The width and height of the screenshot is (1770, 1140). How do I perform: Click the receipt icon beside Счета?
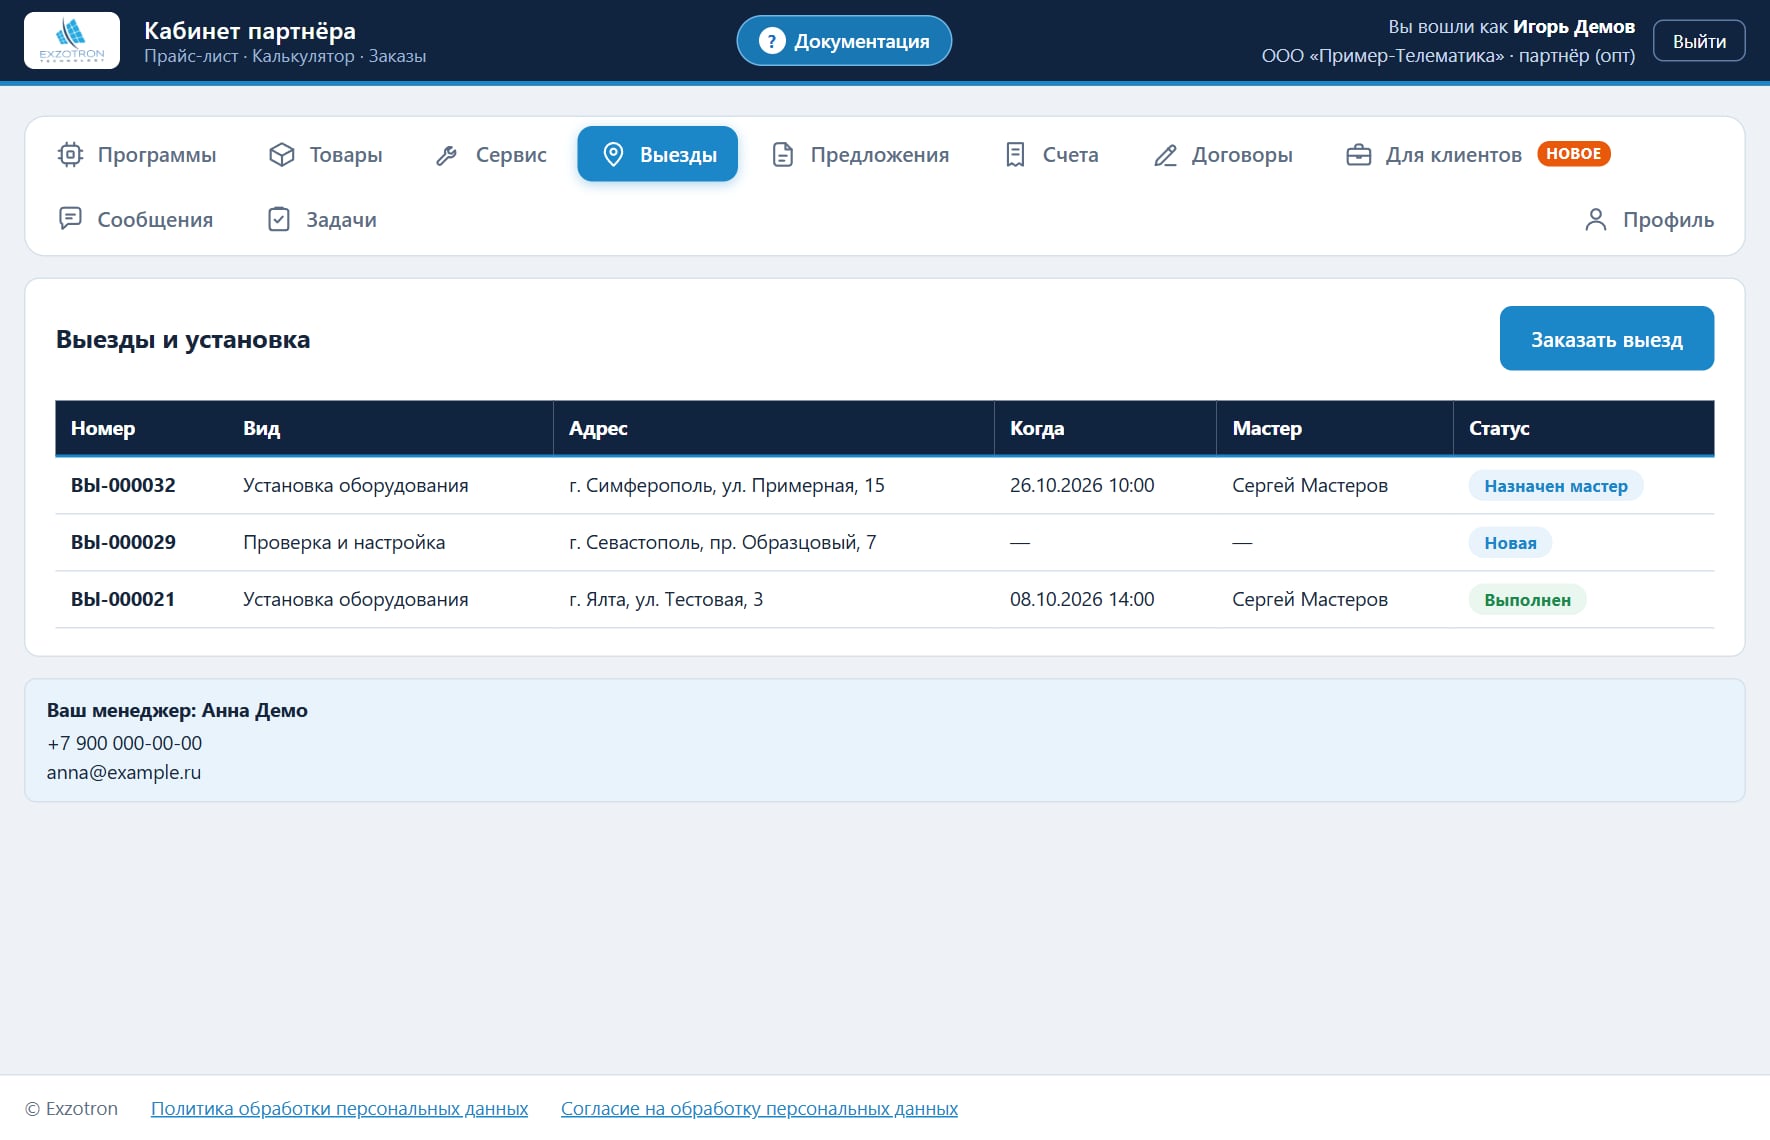(x=1015, y=154)
